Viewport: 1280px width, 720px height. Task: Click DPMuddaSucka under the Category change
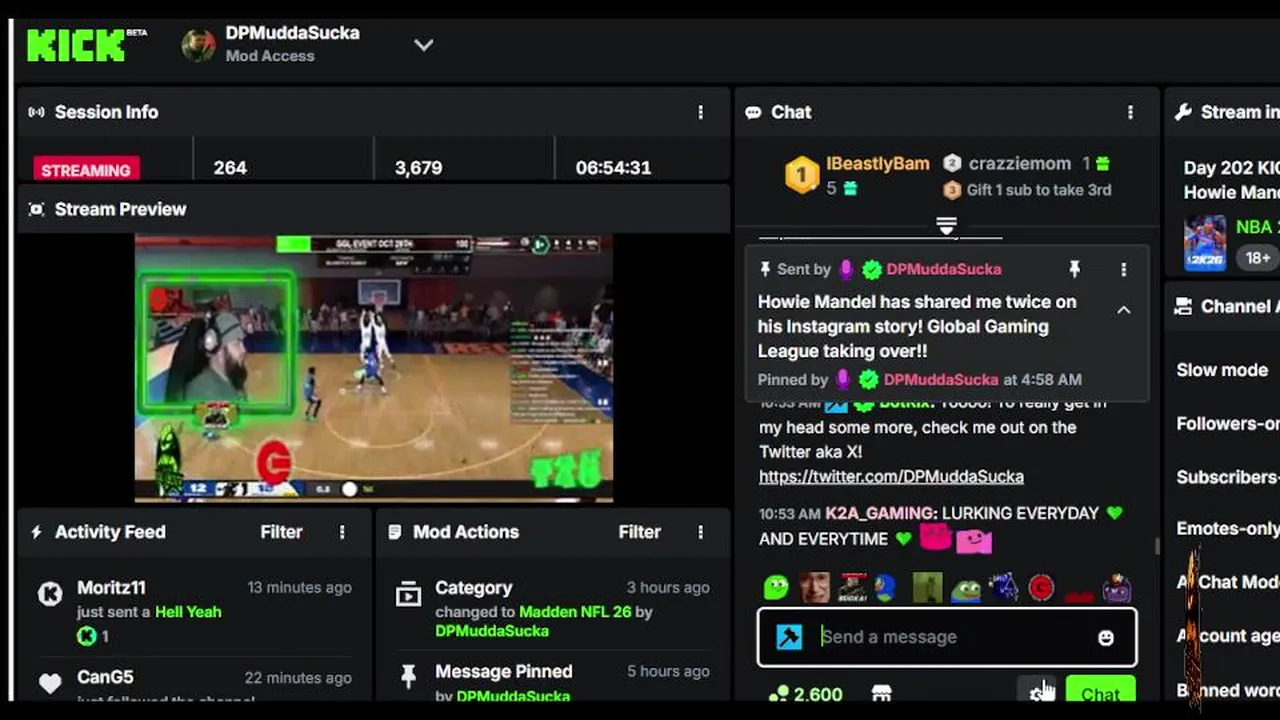(x=492, y=631)
